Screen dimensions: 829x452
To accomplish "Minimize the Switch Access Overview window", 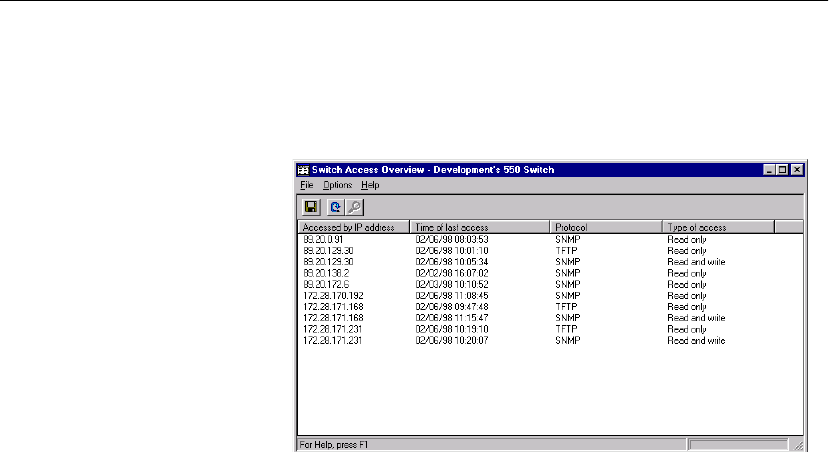I will click(770, 170).
